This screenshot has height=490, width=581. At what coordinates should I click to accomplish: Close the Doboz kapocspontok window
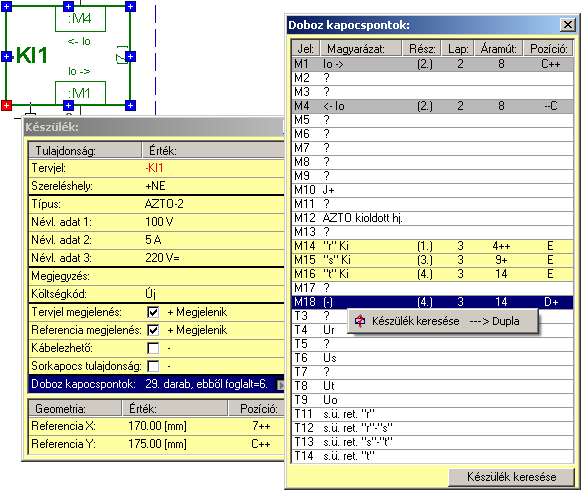coord(568,25)
